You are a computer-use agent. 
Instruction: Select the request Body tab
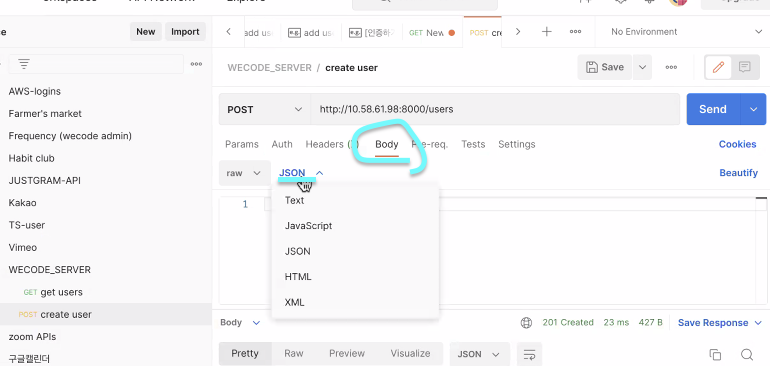pos(386,144)
